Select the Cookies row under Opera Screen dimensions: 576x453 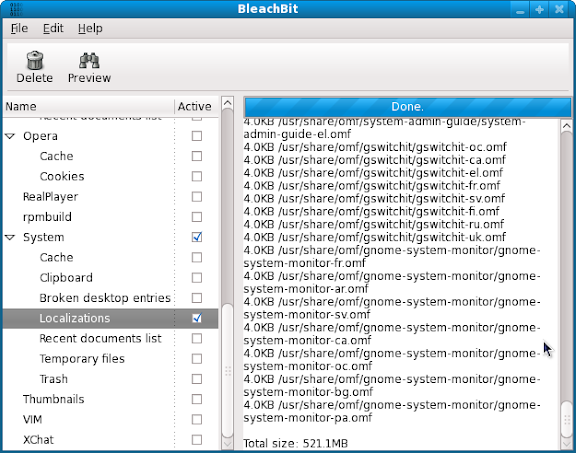(111, 176)
